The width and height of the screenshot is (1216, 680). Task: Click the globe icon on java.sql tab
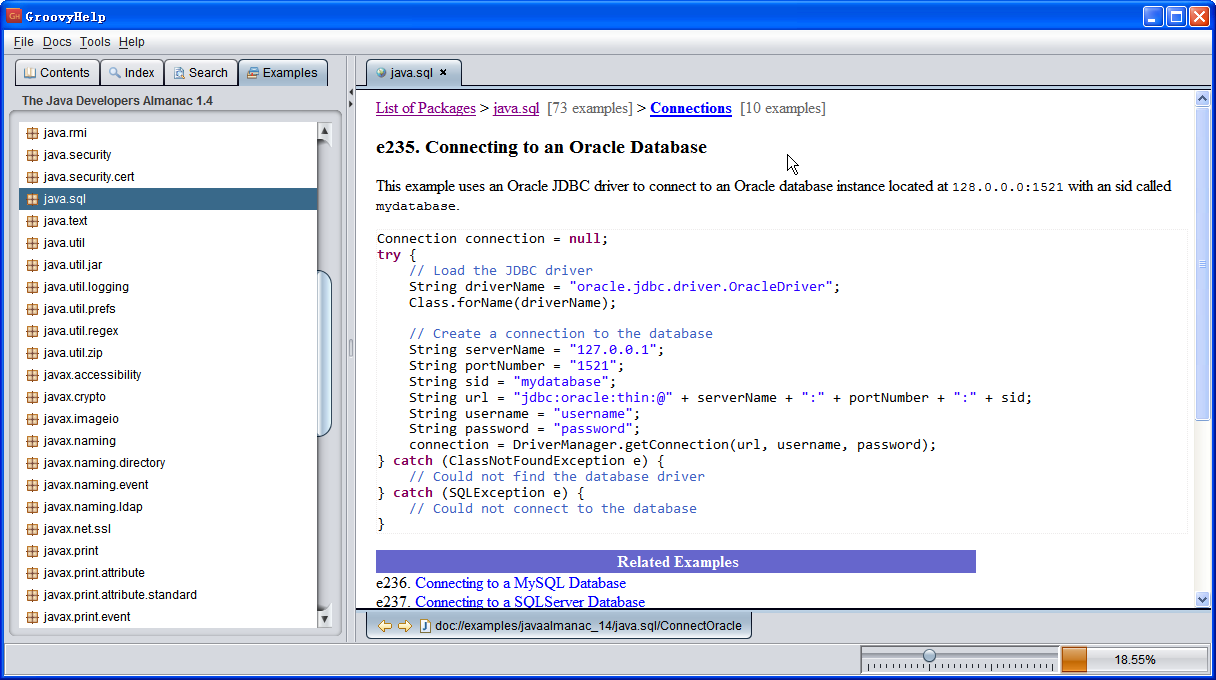381,73
